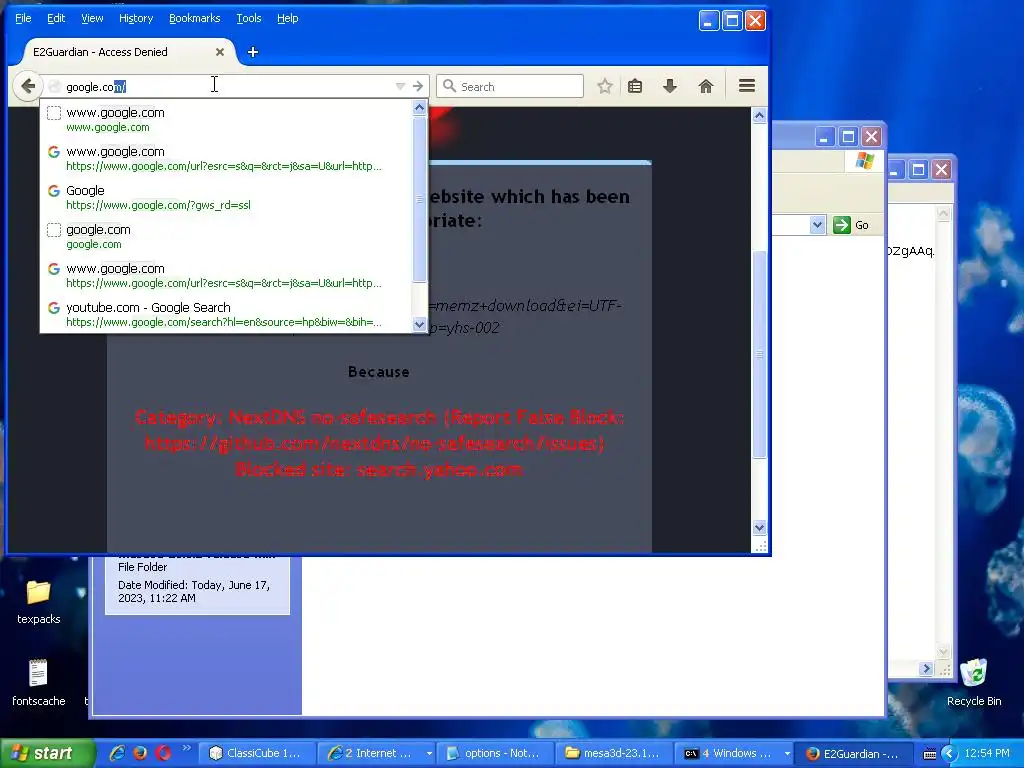The image size is (1024, 768).
Task: Switch to ClassiCube taskbar item
Action: pyautogui.click(x=257, y=754)
